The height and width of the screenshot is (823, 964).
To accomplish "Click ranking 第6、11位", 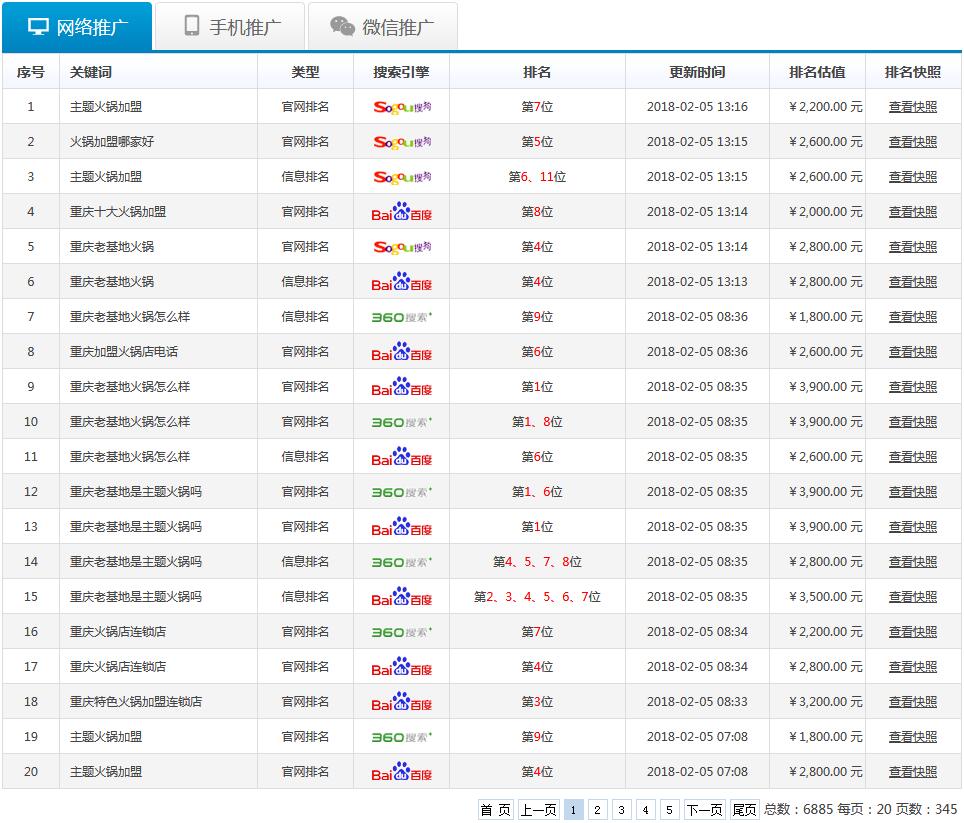I will [537, 177].
